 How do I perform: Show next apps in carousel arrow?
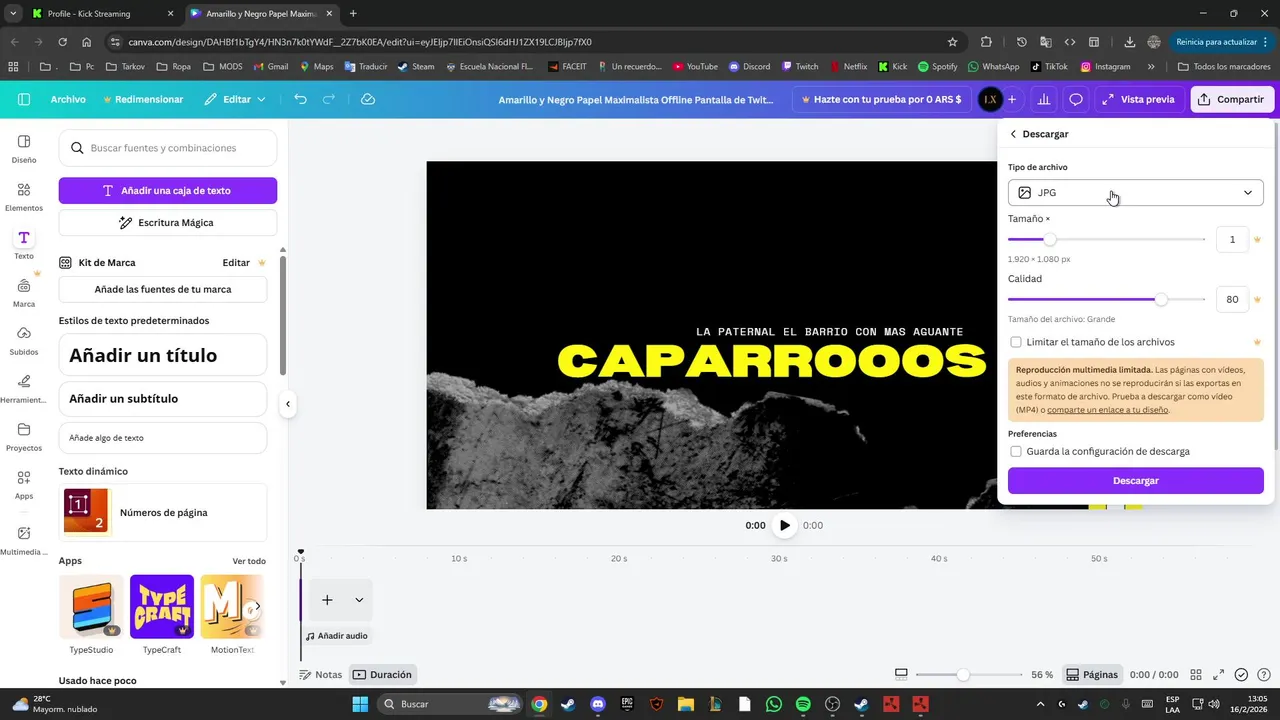(x=256, y=606)
